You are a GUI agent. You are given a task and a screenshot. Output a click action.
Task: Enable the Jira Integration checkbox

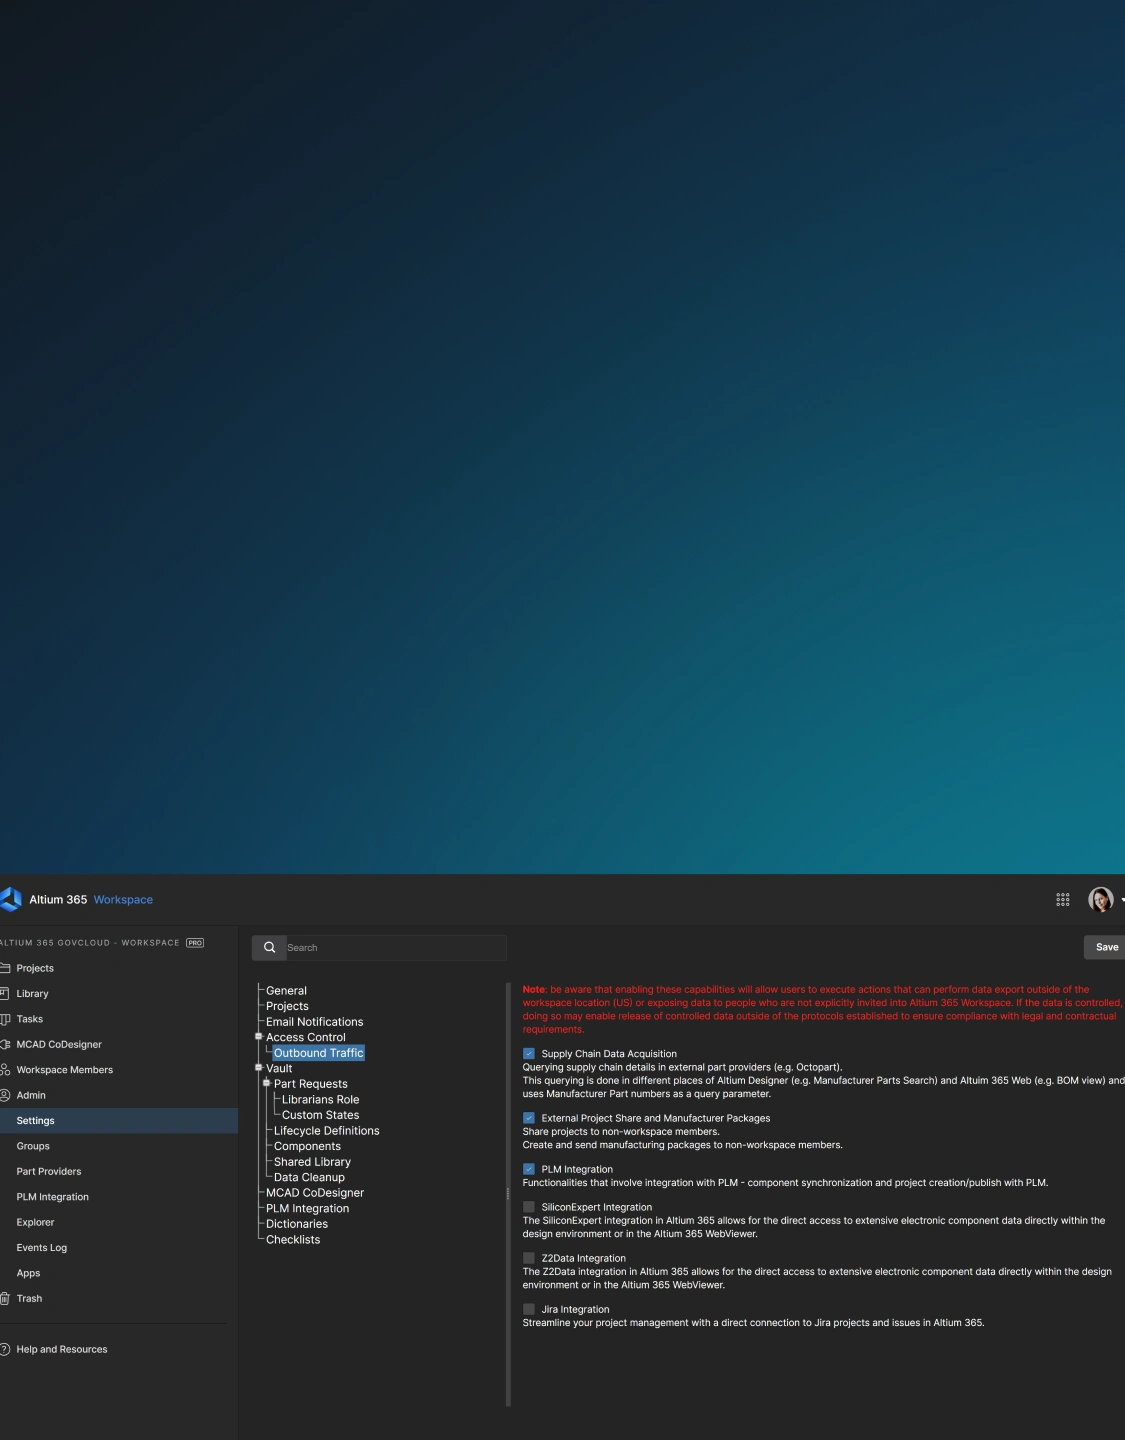[529, 1309]
